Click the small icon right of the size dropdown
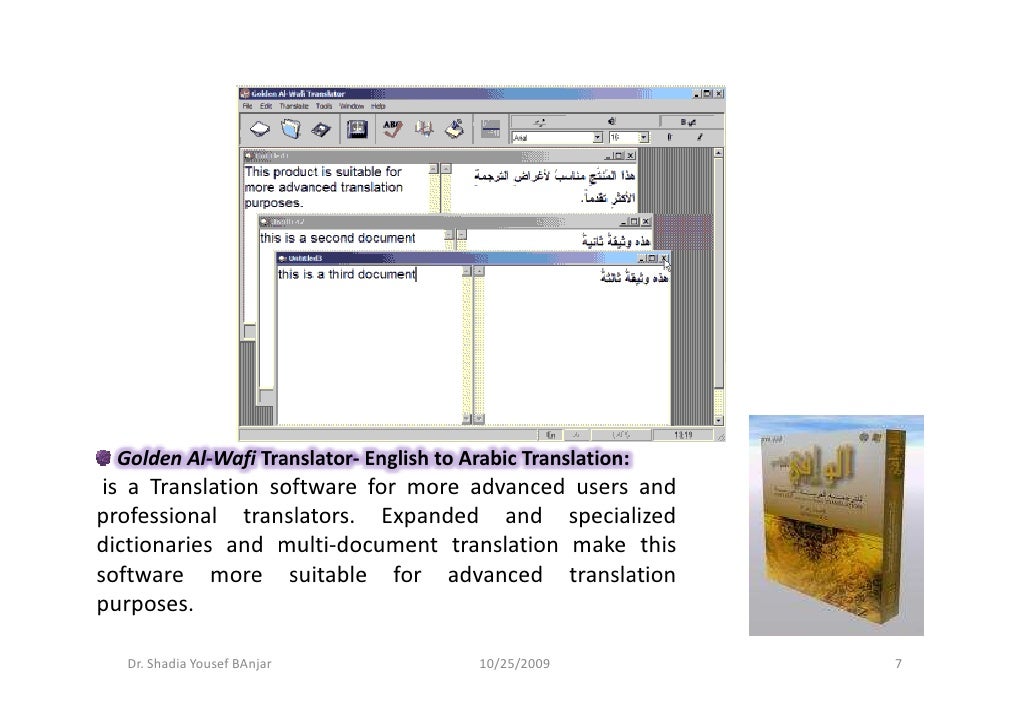The width and height of the screenshot is (1030, 728). point(669,137)
